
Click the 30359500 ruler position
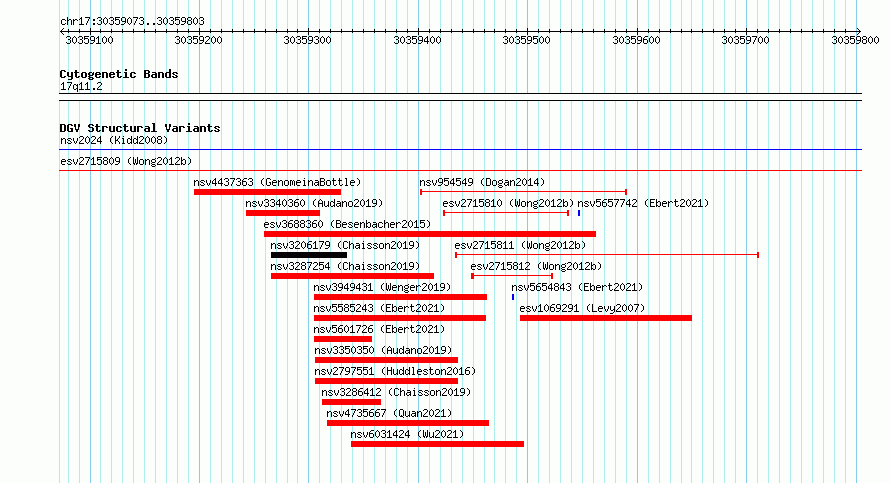527,40
